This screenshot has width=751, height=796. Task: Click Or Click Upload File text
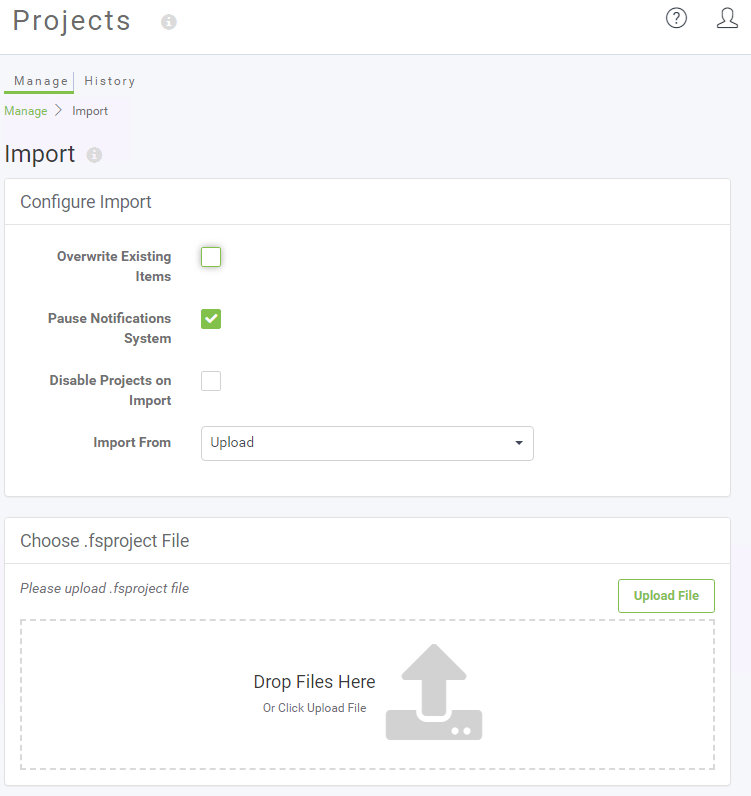314,708
